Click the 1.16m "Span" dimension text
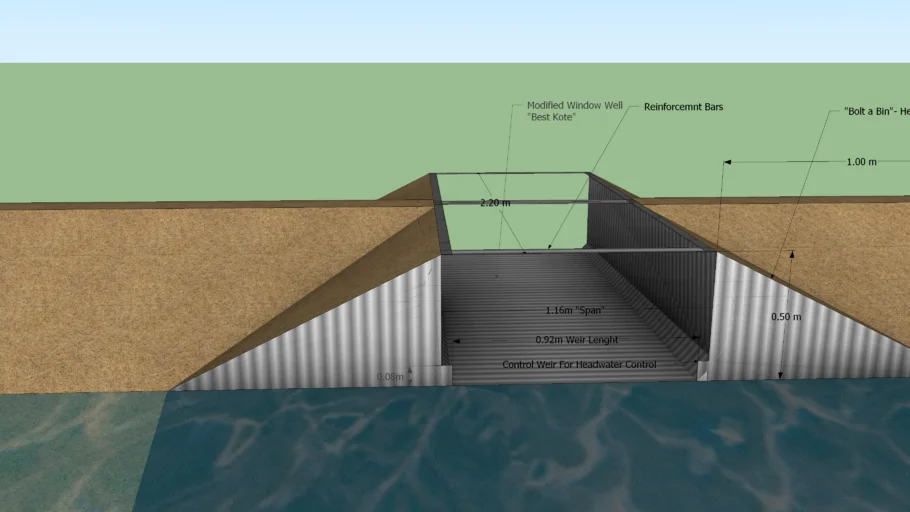The width and height of the screenshot is (910, 512). [575, 311]
